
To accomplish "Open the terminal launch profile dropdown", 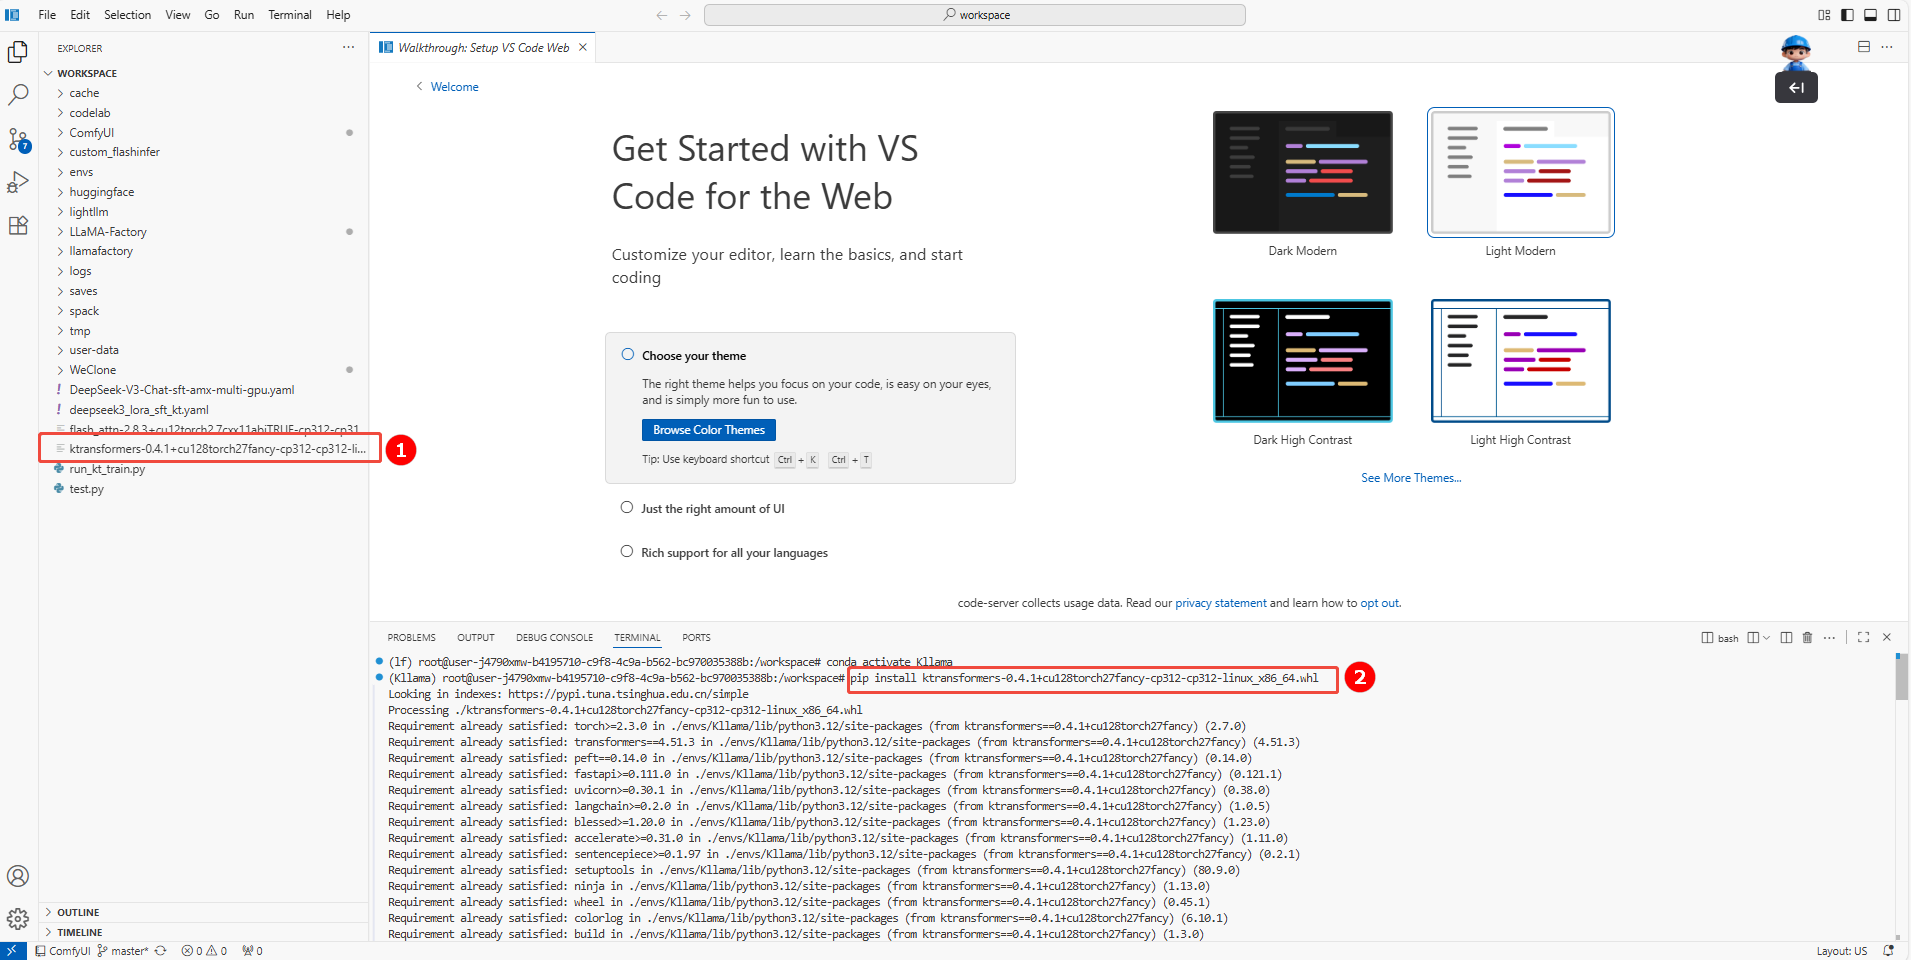I will tap(1766, 638).
